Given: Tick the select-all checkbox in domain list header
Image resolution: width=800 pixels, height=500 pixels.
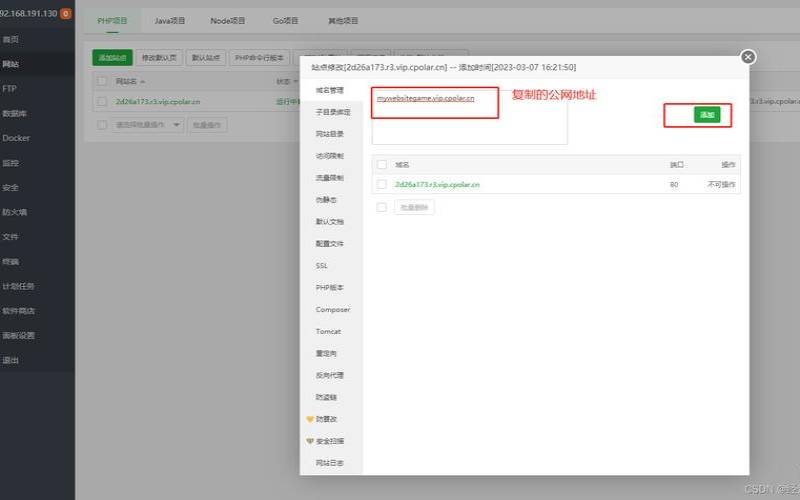Looking at the screenshot, I should pyautogui.click(x=381, y=164).
